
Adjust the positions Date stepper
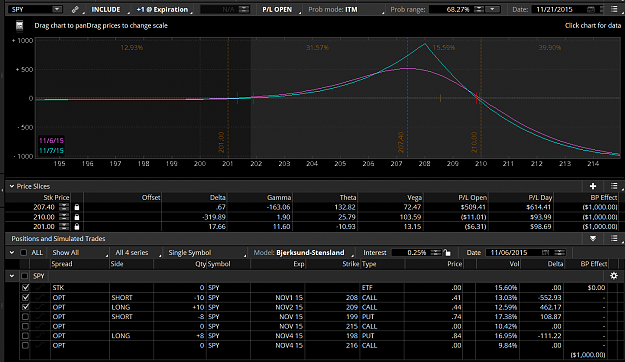click(560, 252)
